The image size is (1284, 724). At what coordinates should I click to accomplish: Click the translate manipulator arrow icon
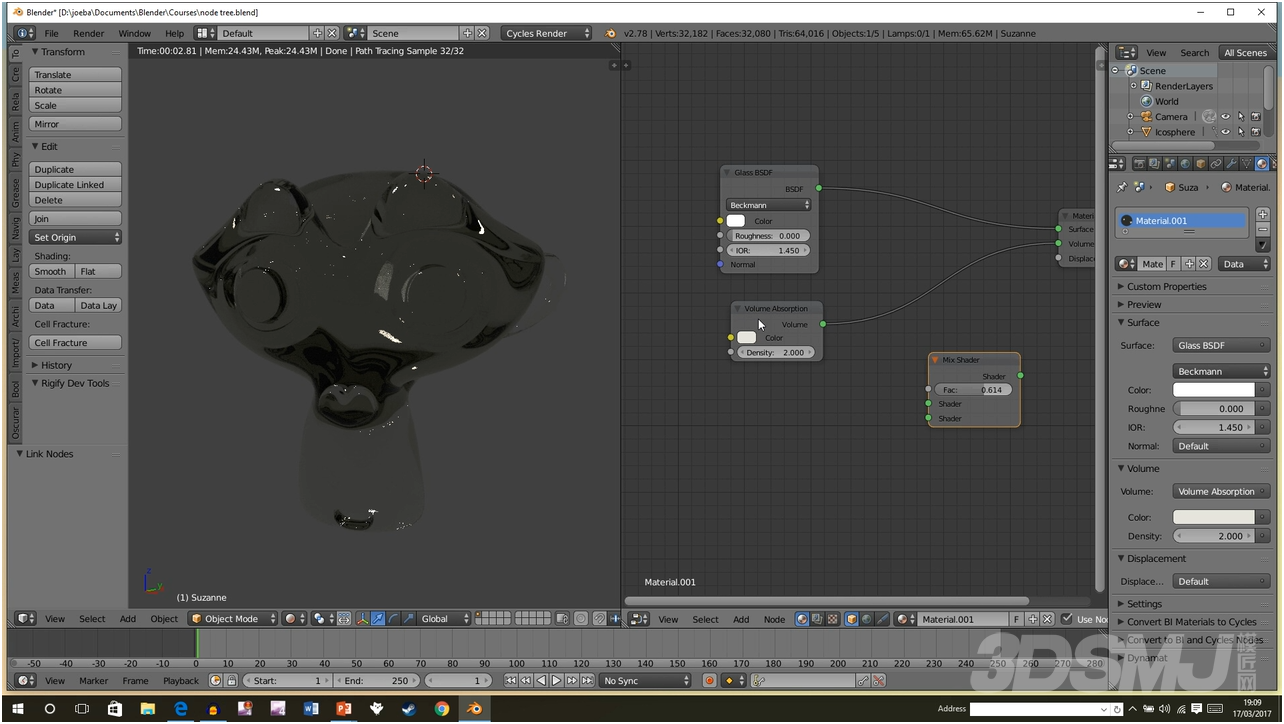[377, 619]
